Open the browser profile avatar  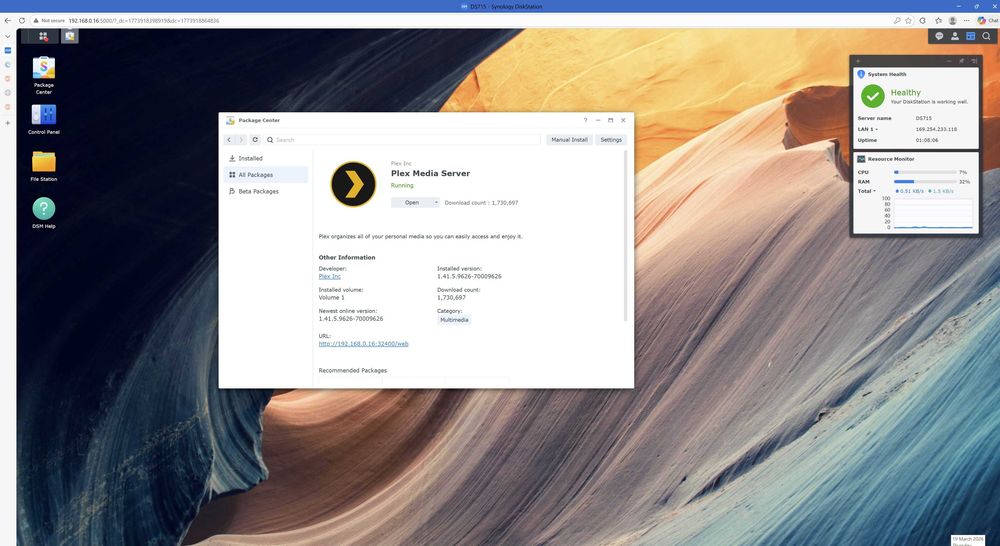953,20
